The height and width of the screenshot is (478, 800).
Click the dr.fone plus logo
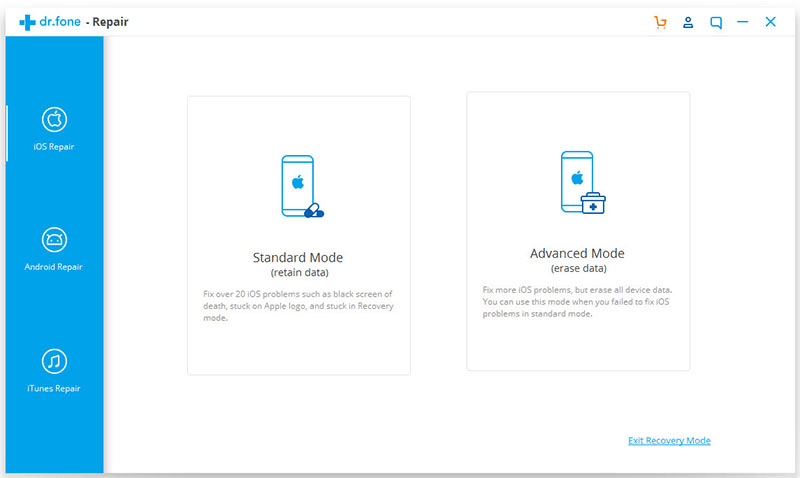[27, 21]
